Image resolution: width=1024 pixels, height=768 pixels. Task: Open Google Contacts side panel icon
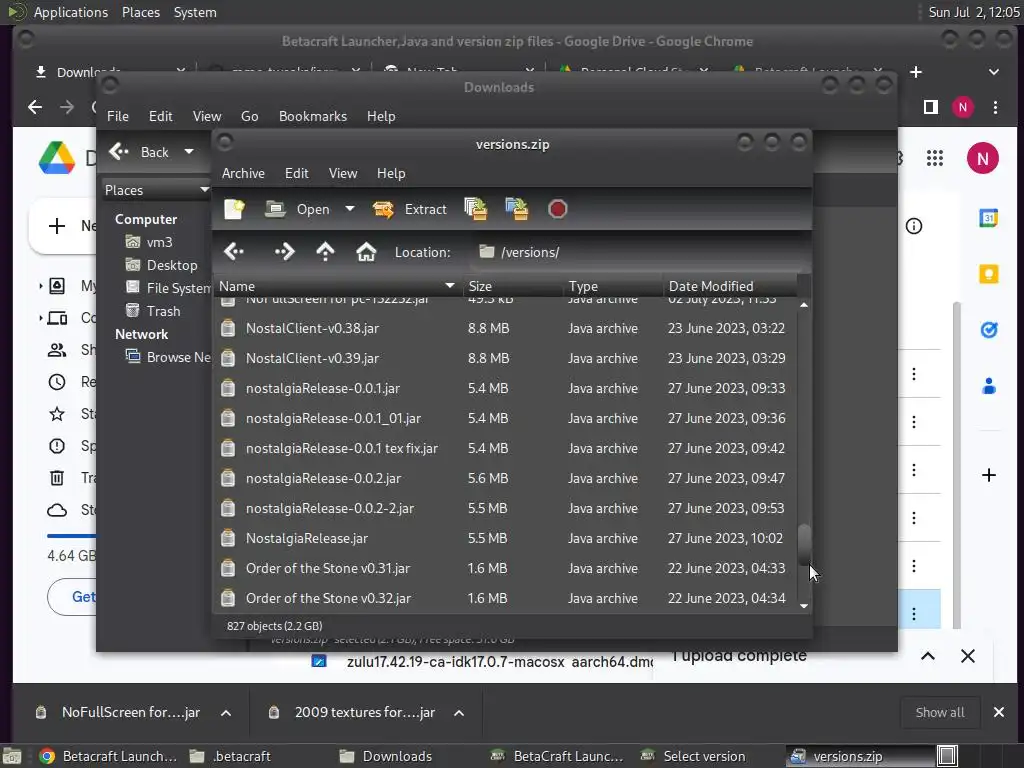click(x=989, y=386)
